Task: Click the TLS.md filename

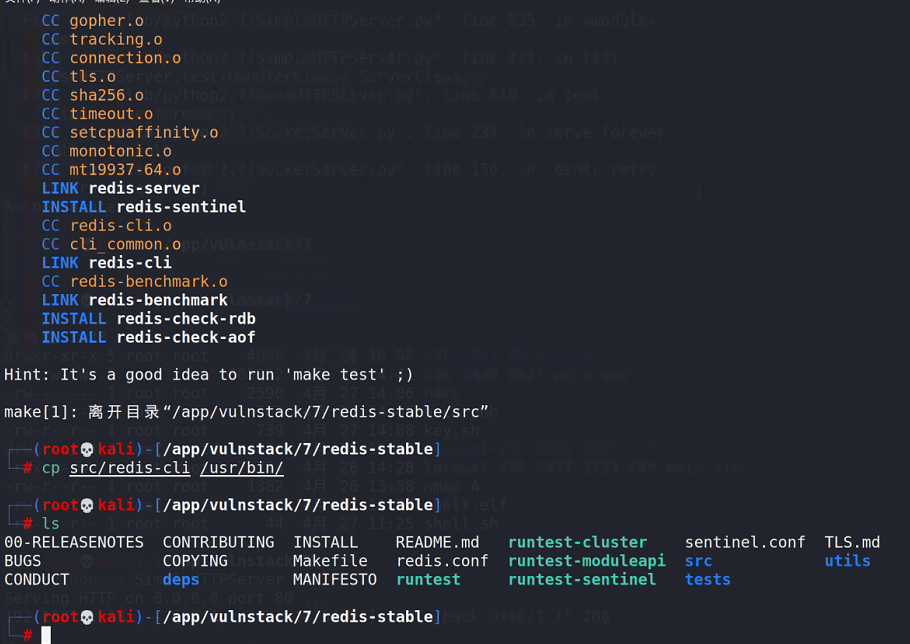Action: (852, 541)
